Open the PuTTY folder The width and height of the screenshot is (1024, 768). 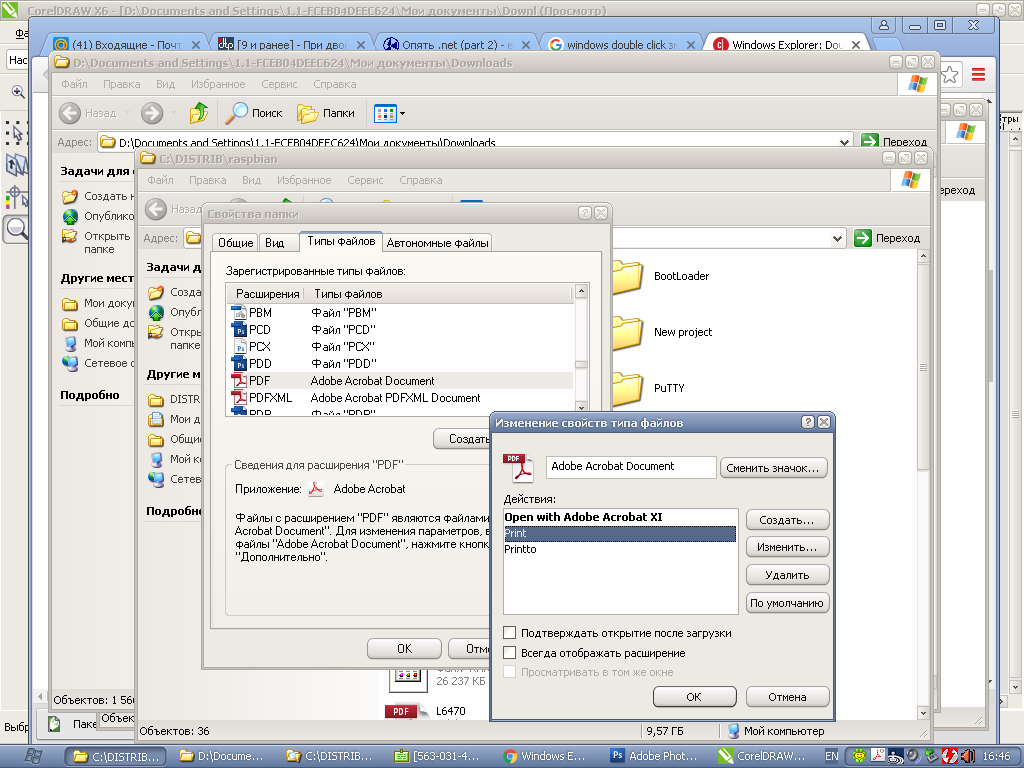click(x=649, y=389)
